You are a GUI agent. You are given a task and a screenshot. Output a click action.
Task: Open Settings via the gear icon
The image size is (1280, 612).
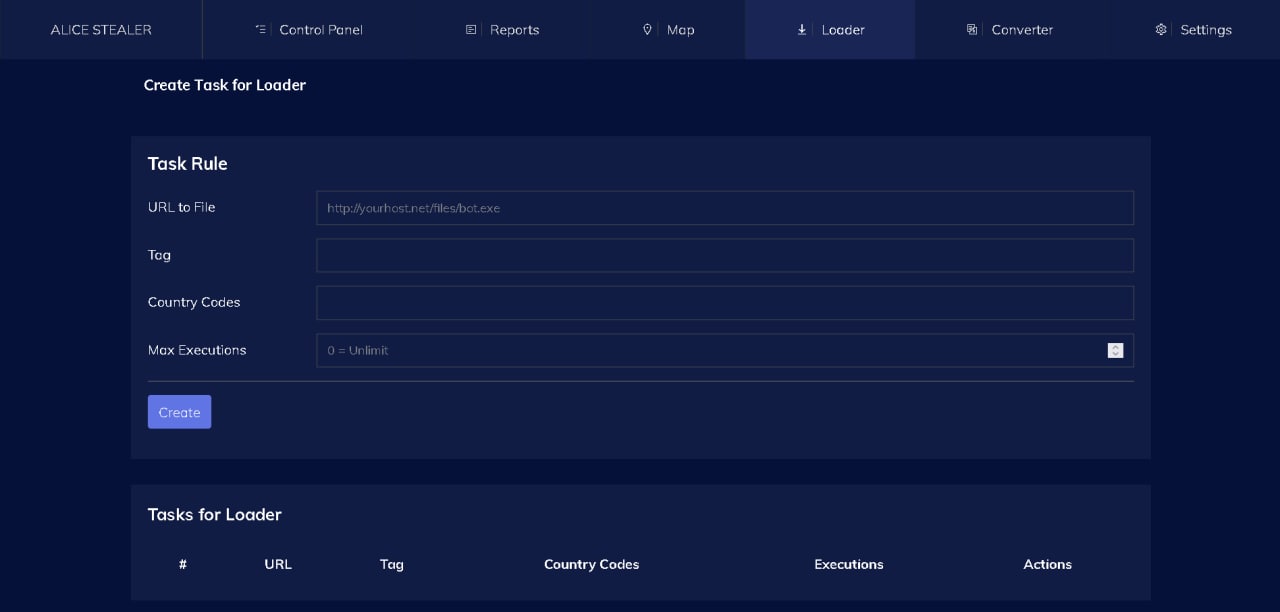(1161, 30)
